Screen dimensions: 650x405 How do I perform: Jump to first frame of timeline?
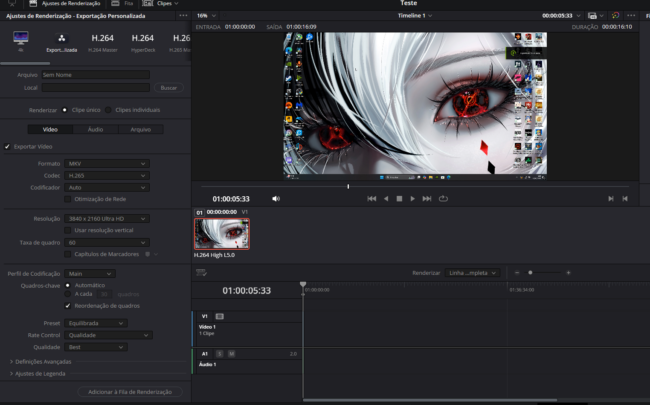click(x=371, y=199)
